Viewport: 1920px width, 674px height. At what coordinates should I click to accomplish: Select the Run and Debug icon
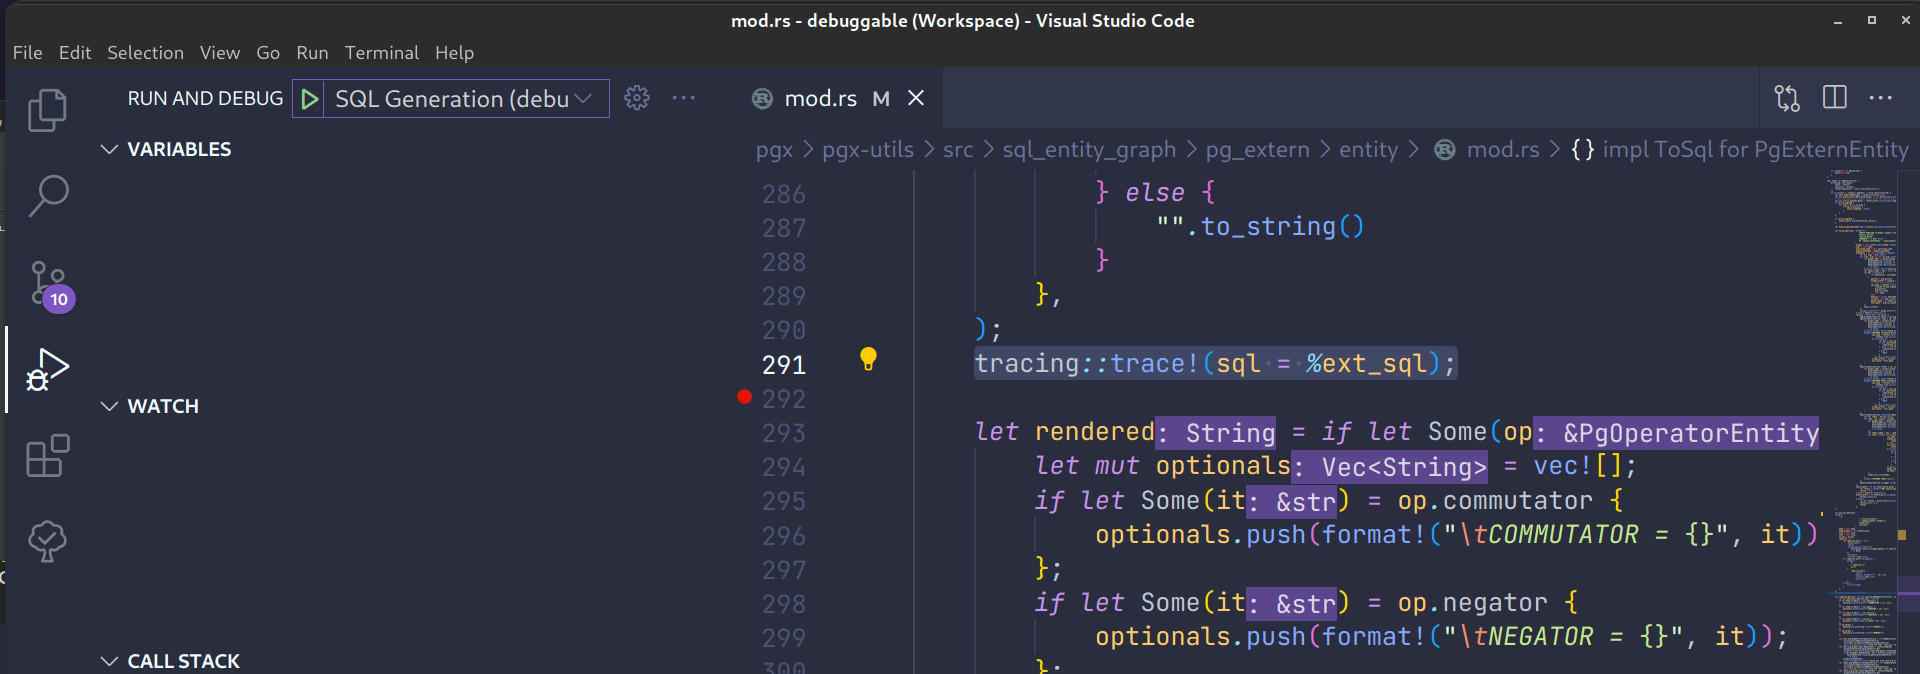[47, 369]
